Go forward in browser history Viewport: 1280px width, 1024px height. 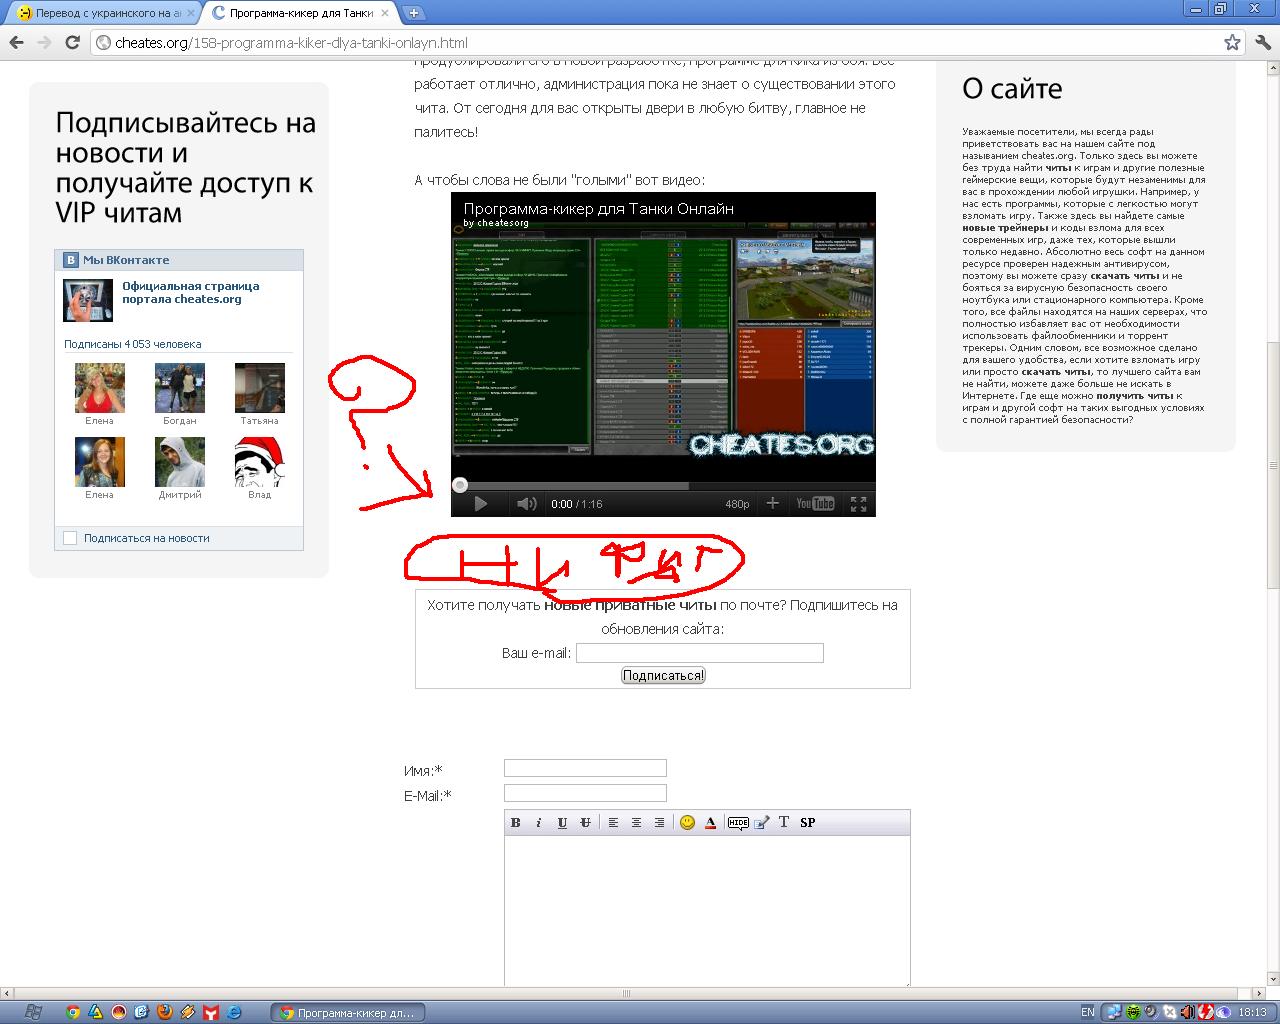44,42
